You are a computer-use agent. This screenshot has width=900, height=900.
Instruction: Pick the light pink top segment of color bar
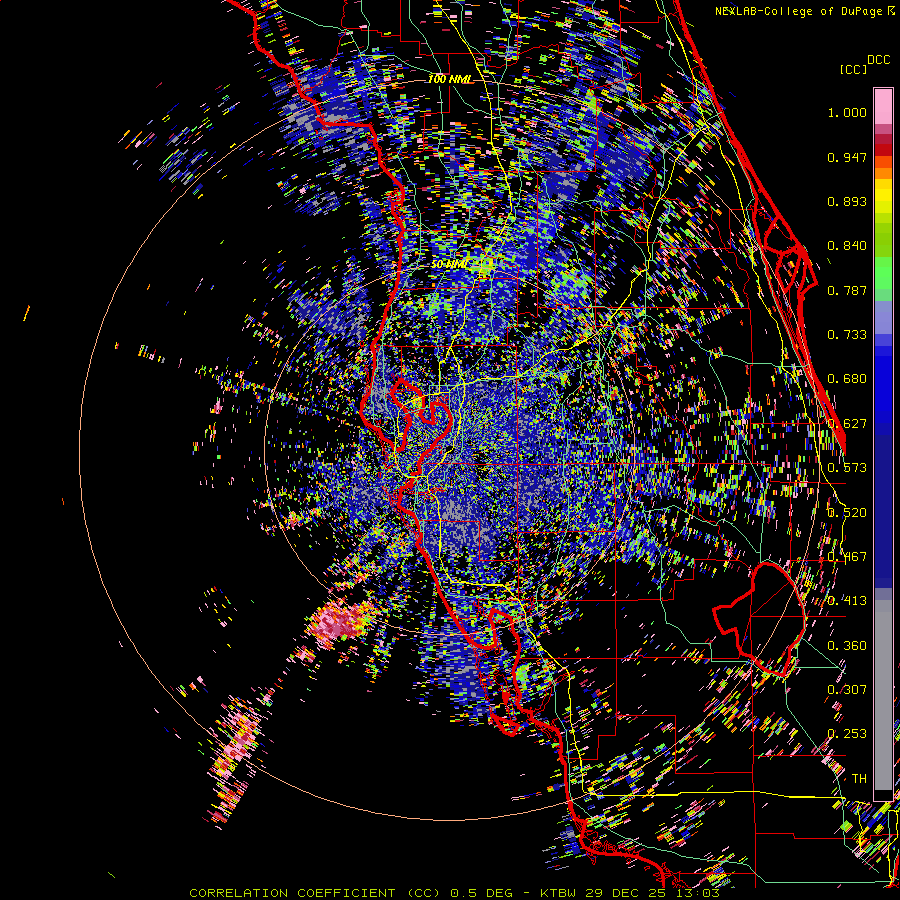pos(883,106)
